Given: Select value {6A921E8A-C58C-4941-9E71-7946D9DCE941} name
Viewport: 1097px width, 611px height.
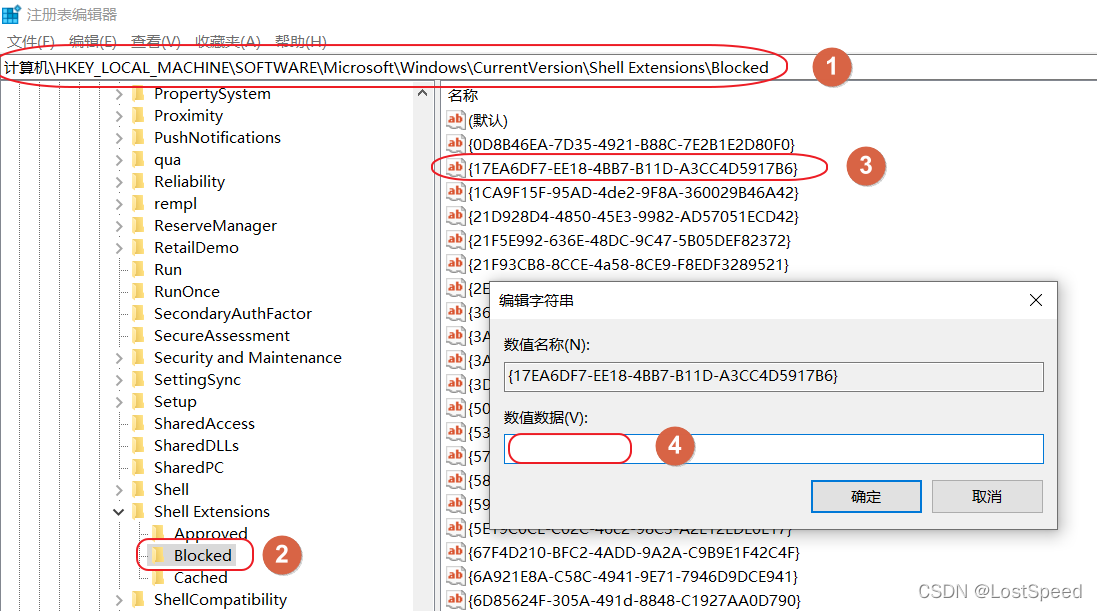Looking at the screenshot, I should coord(633,577).
